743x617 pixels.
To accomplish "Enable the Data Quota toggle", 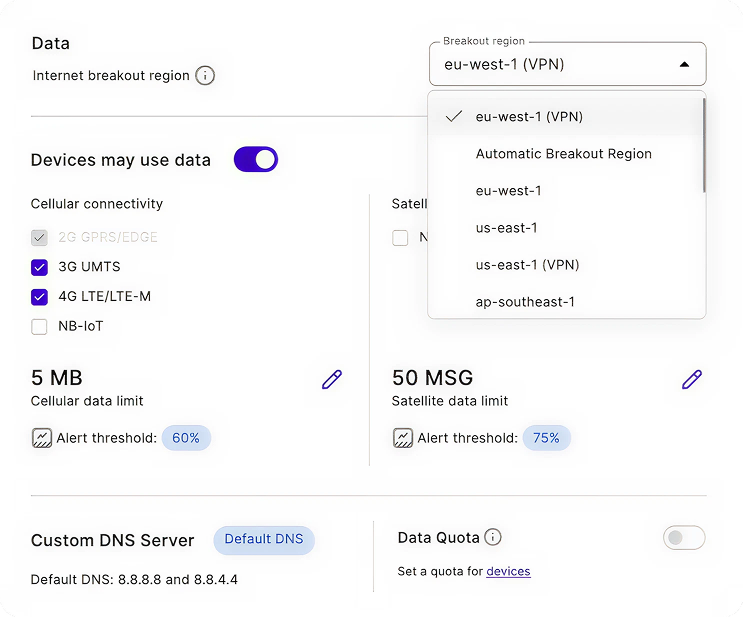I will click(x=684, y=538).
